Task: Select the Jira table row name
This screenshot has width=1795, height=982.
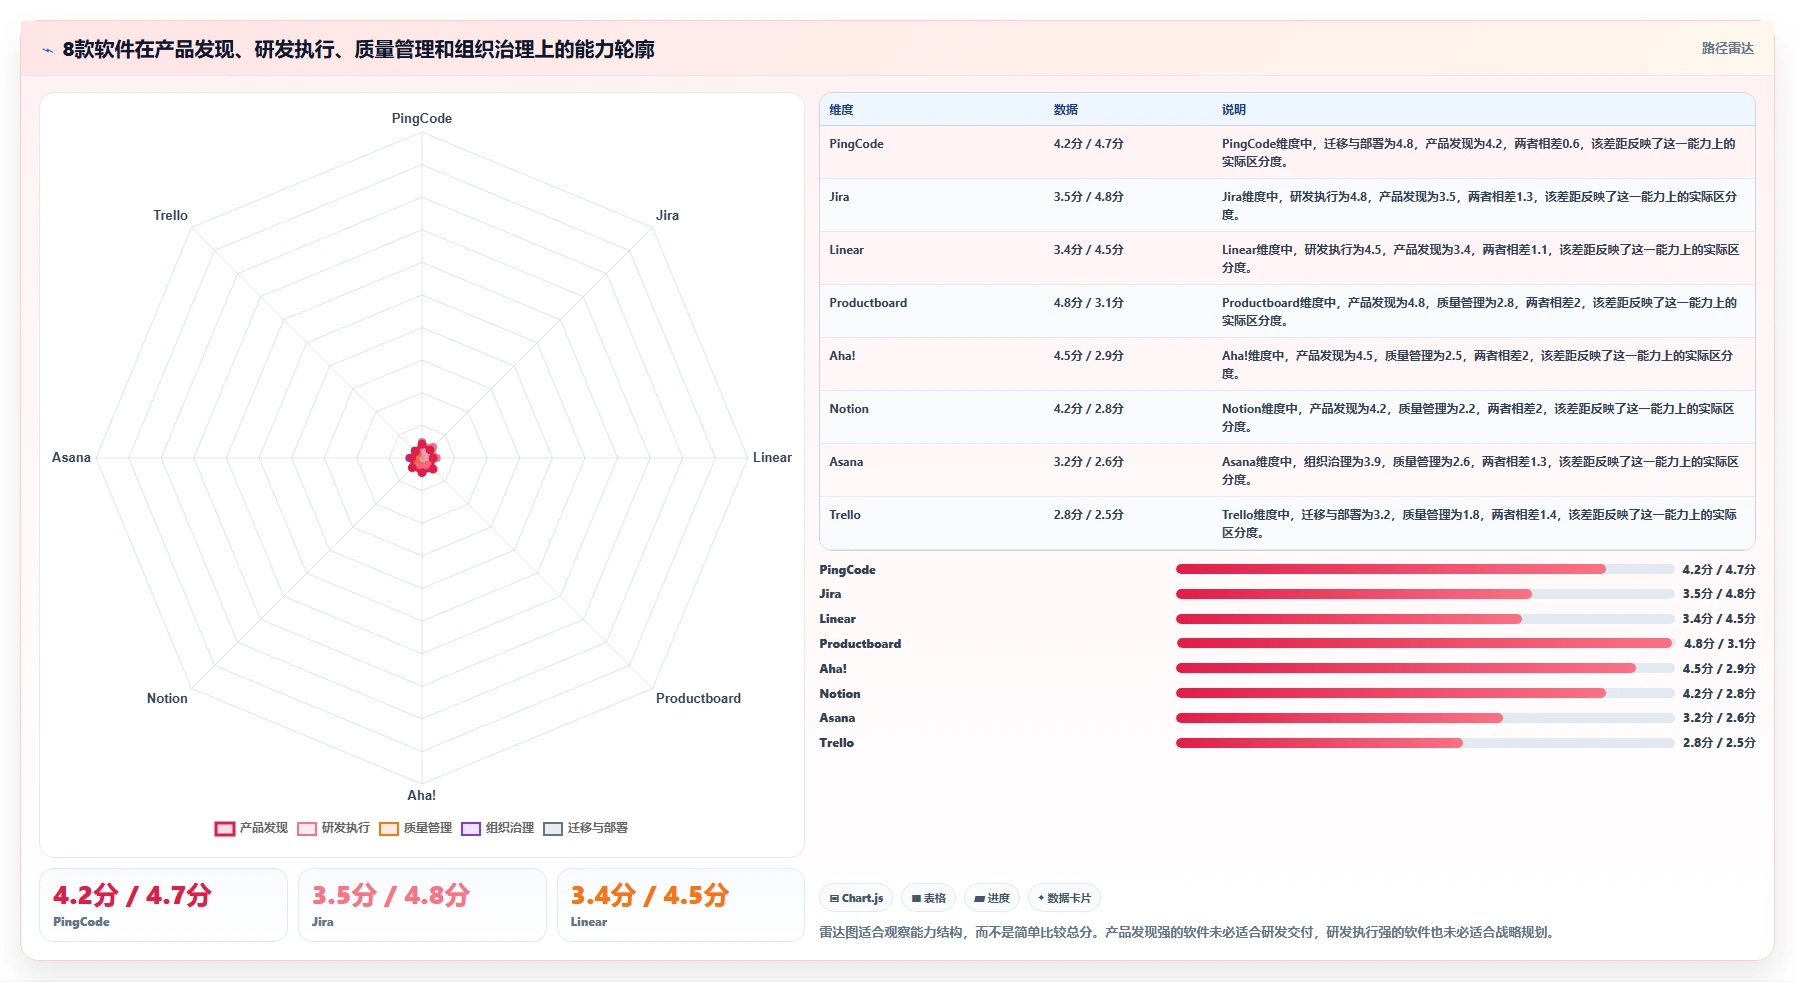Action: [839, 197]
